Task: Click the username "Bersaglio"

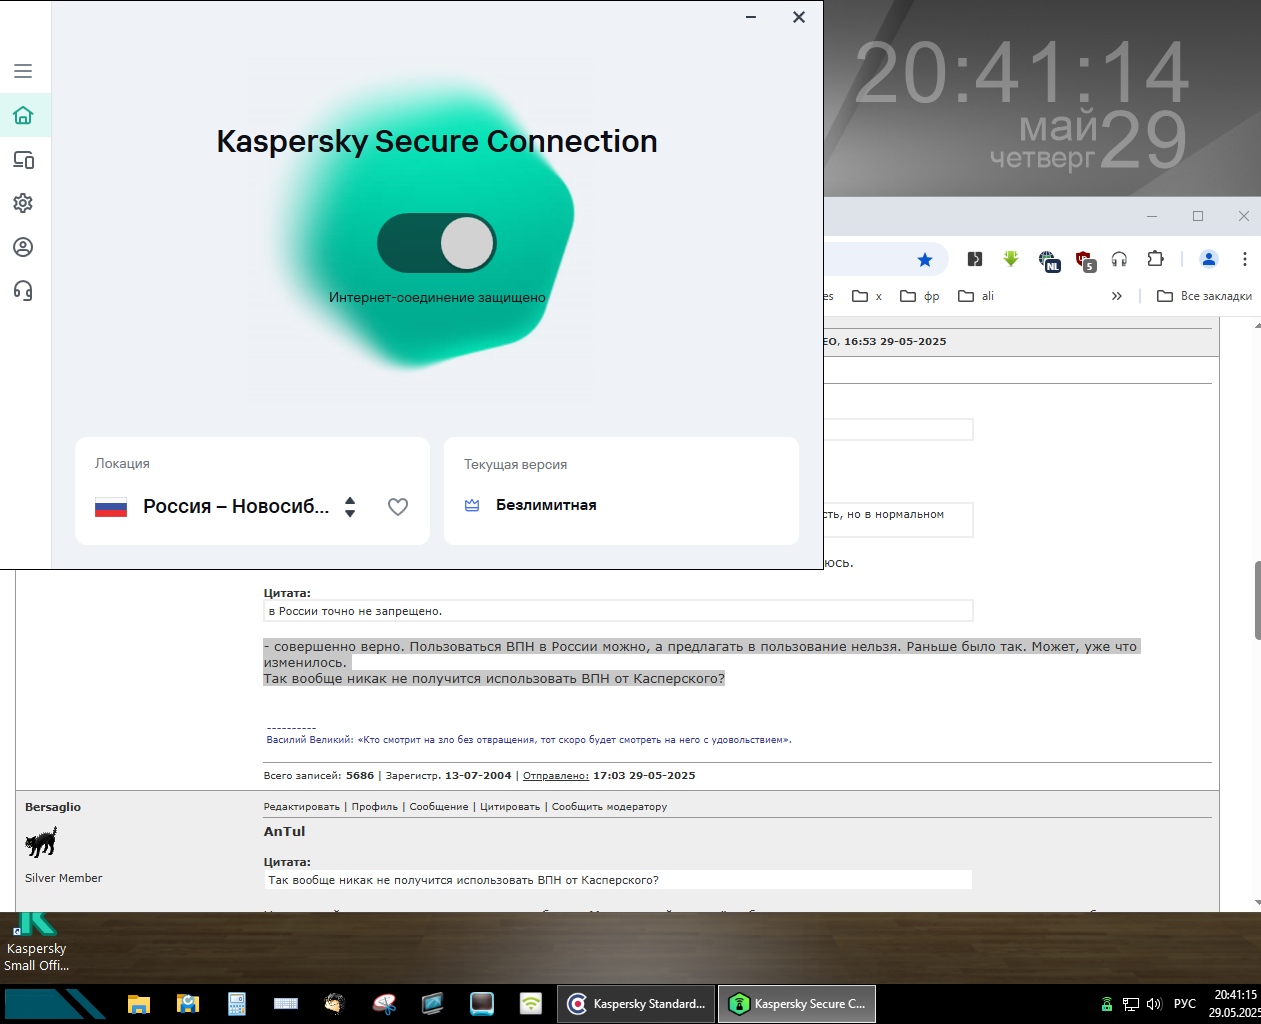Action: 53,807
